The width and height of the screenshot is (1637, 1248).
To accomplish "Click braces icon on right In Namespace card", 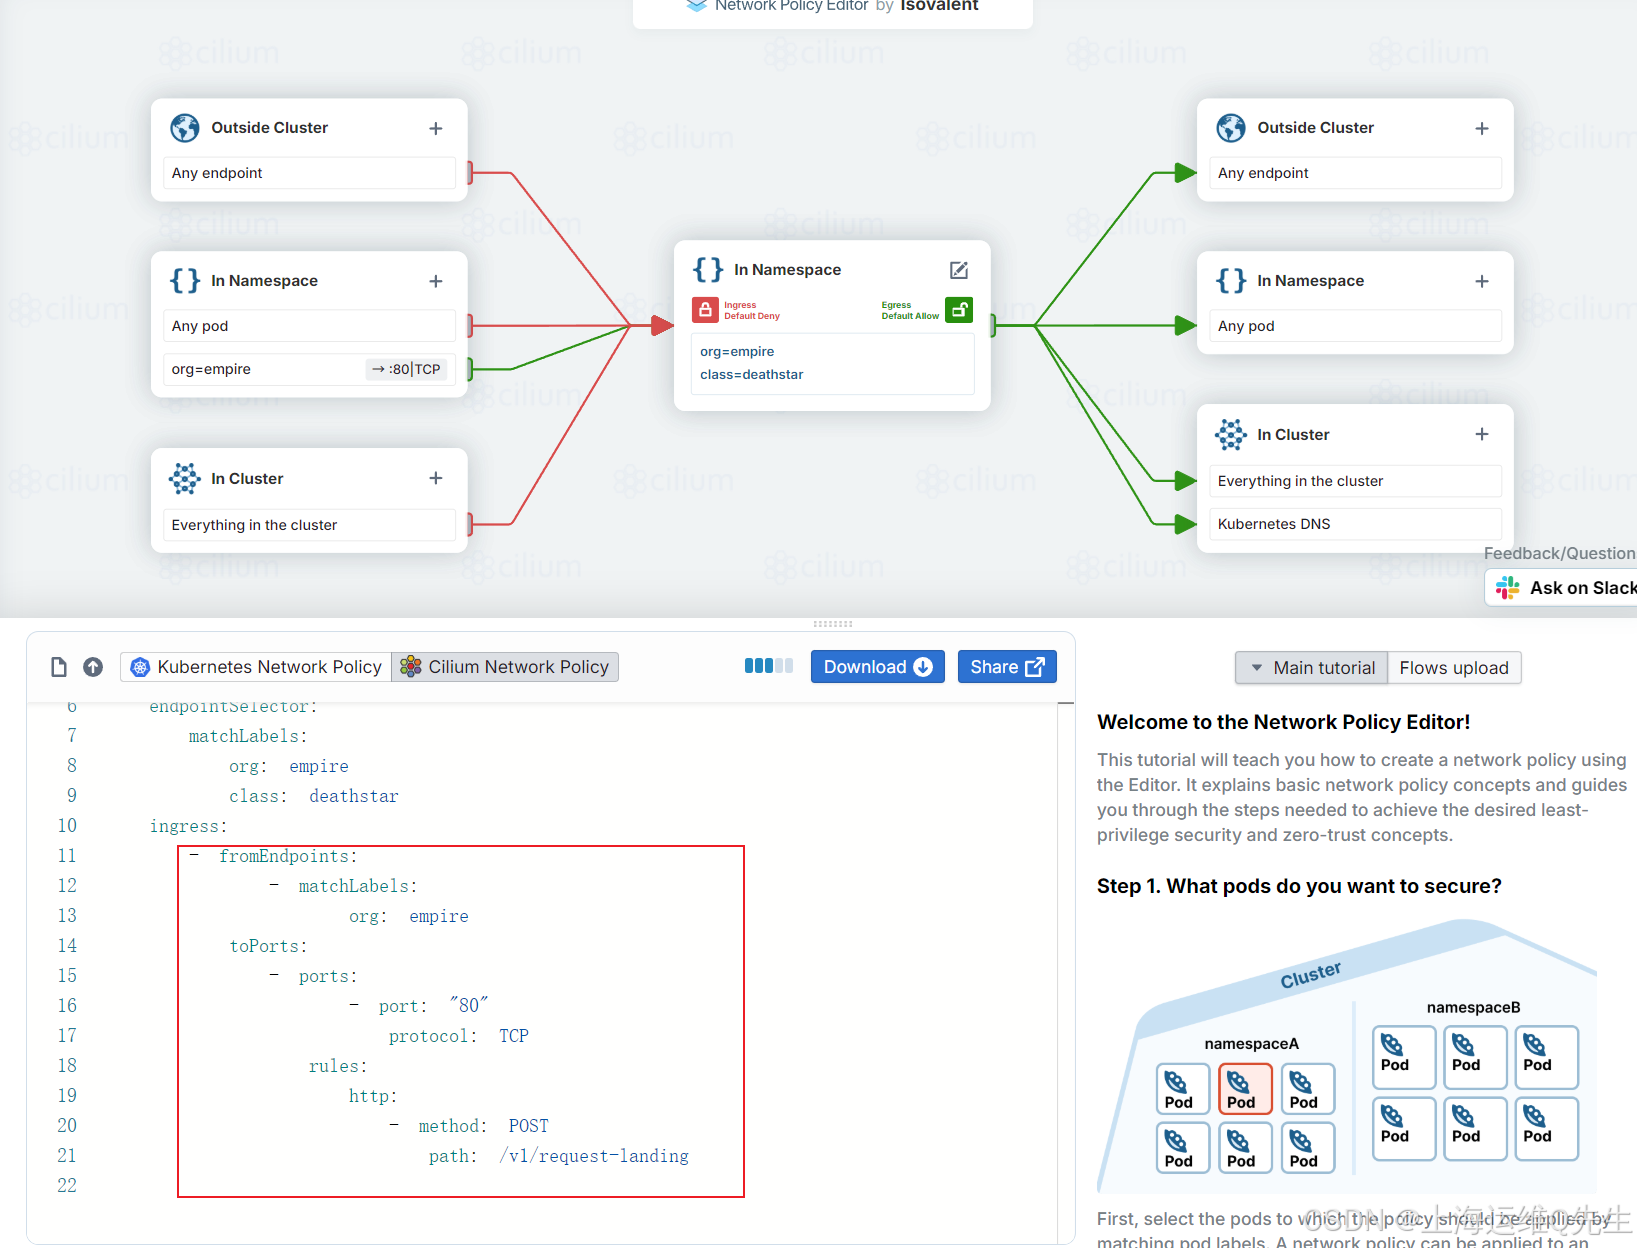I will pyautogui.click(x=1231, y=281).
